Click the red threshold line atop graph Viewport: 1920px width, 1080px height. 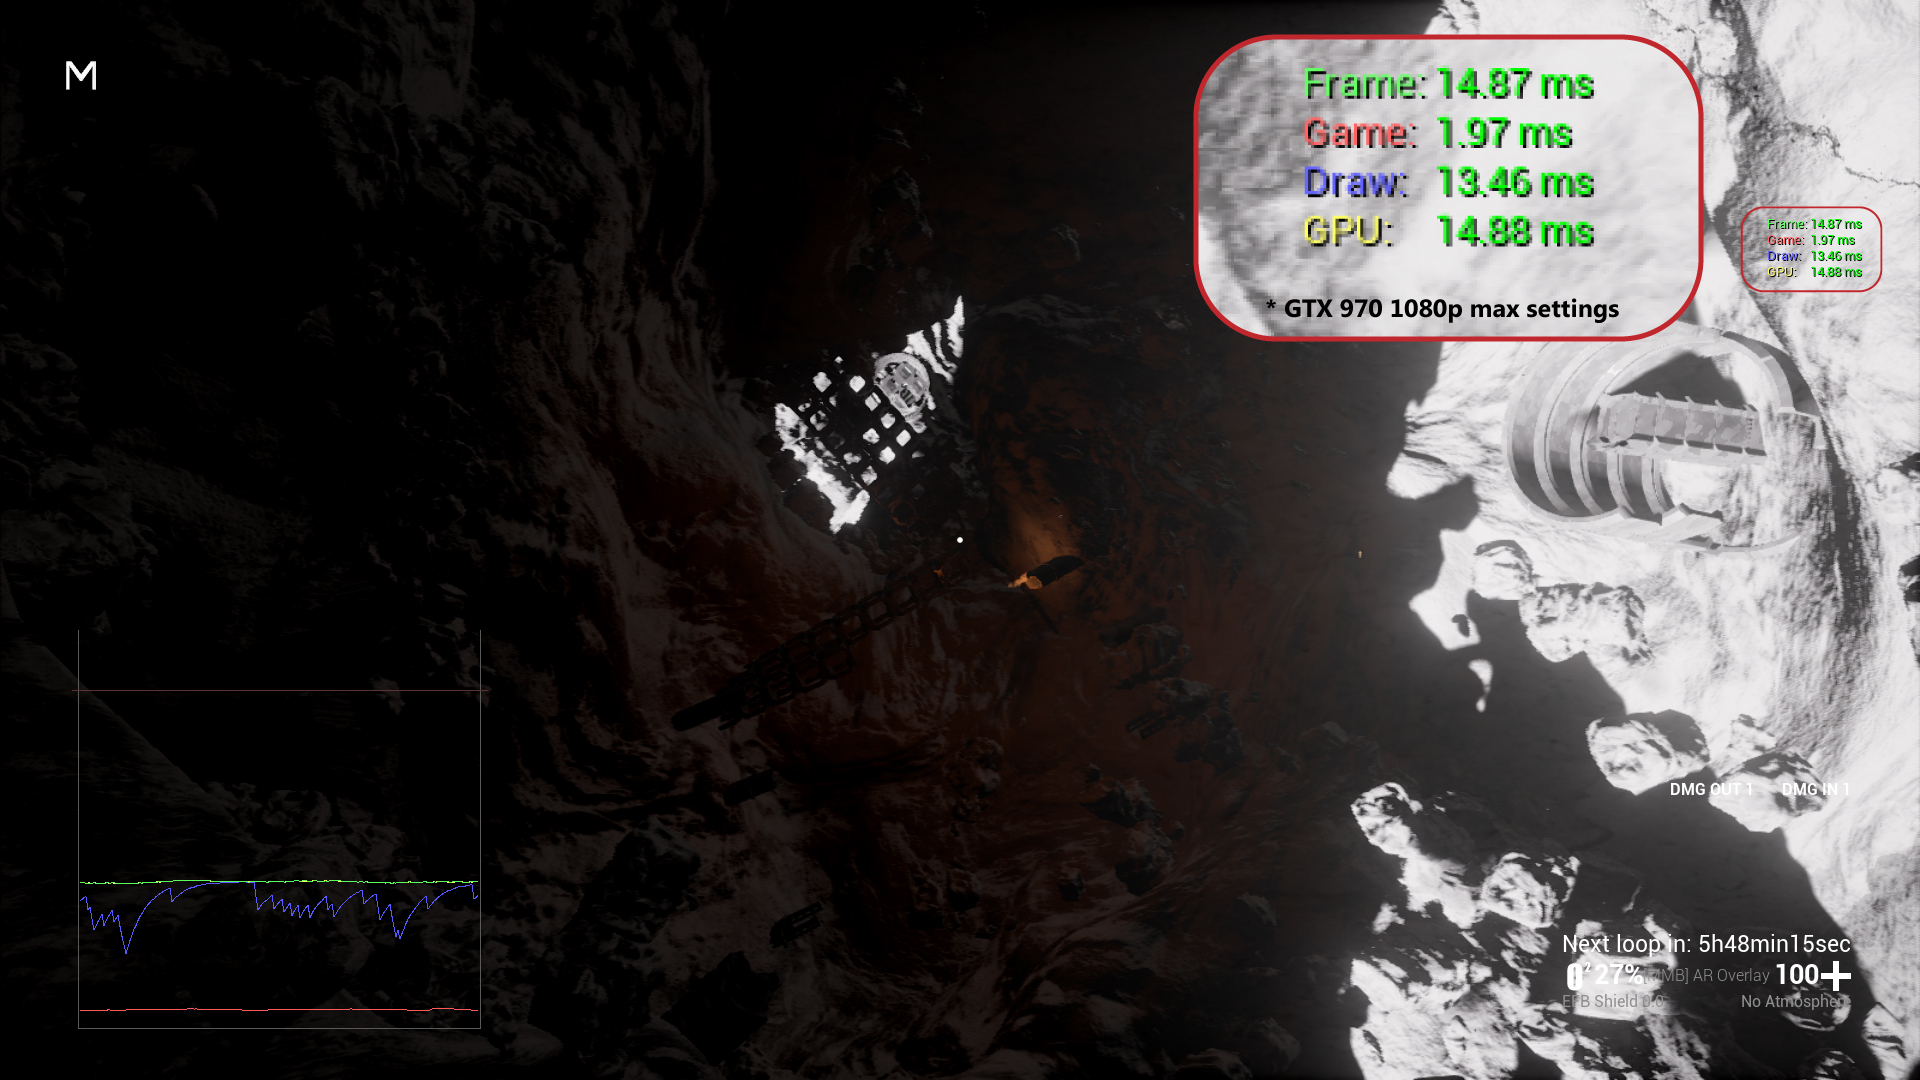(280, 690)
